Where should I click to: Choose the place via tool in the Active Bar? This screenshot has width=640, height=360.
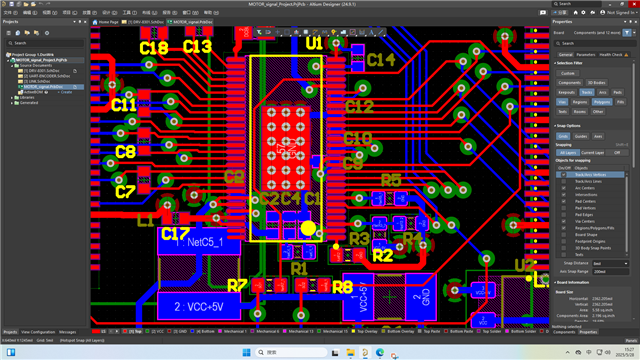point(334,32)
